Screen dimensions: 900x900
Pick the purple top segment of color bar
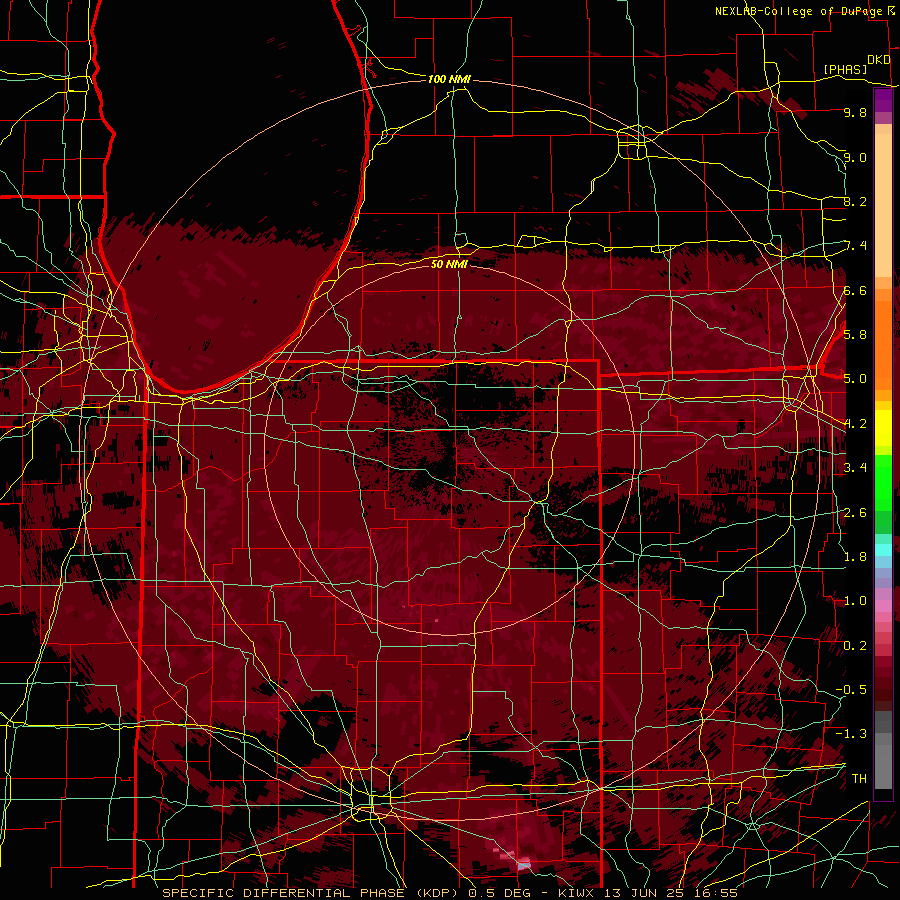883,100
